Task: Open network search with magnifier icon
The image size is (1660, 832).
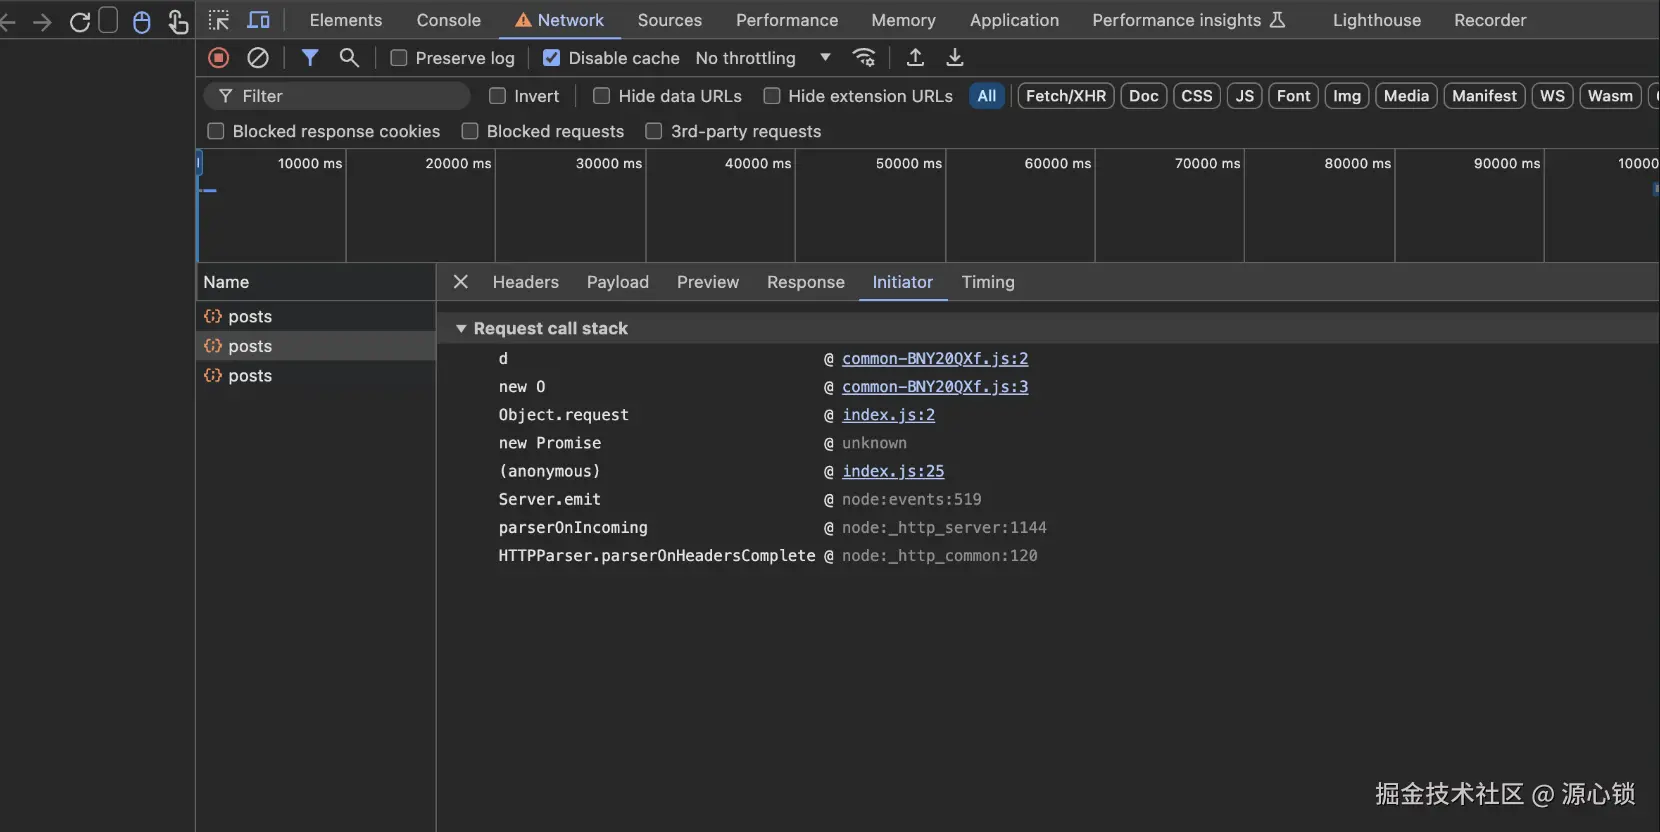Action: coord(349,58)
